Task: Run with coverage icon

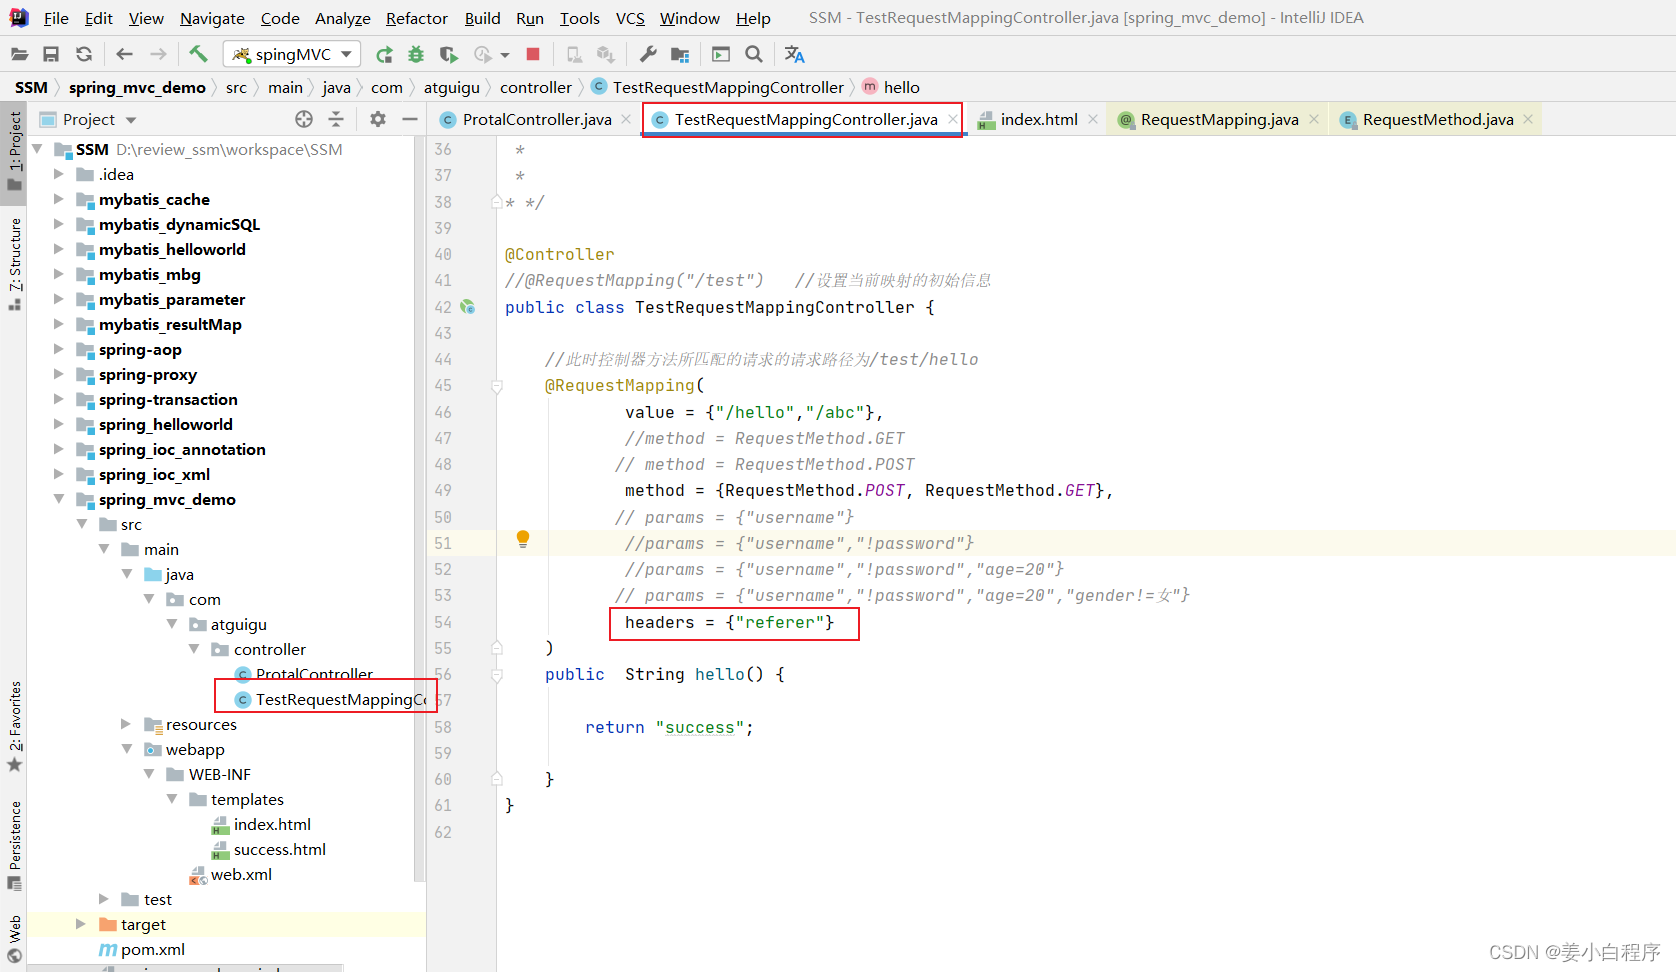Action: click(448, 54)
